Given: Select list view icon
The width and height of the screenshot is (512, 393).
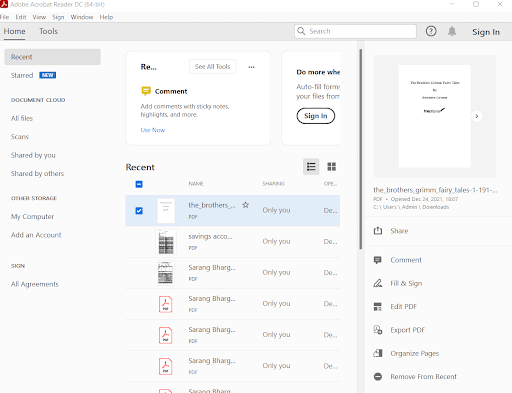Looking at the screenshot, I should click(311, 167).
